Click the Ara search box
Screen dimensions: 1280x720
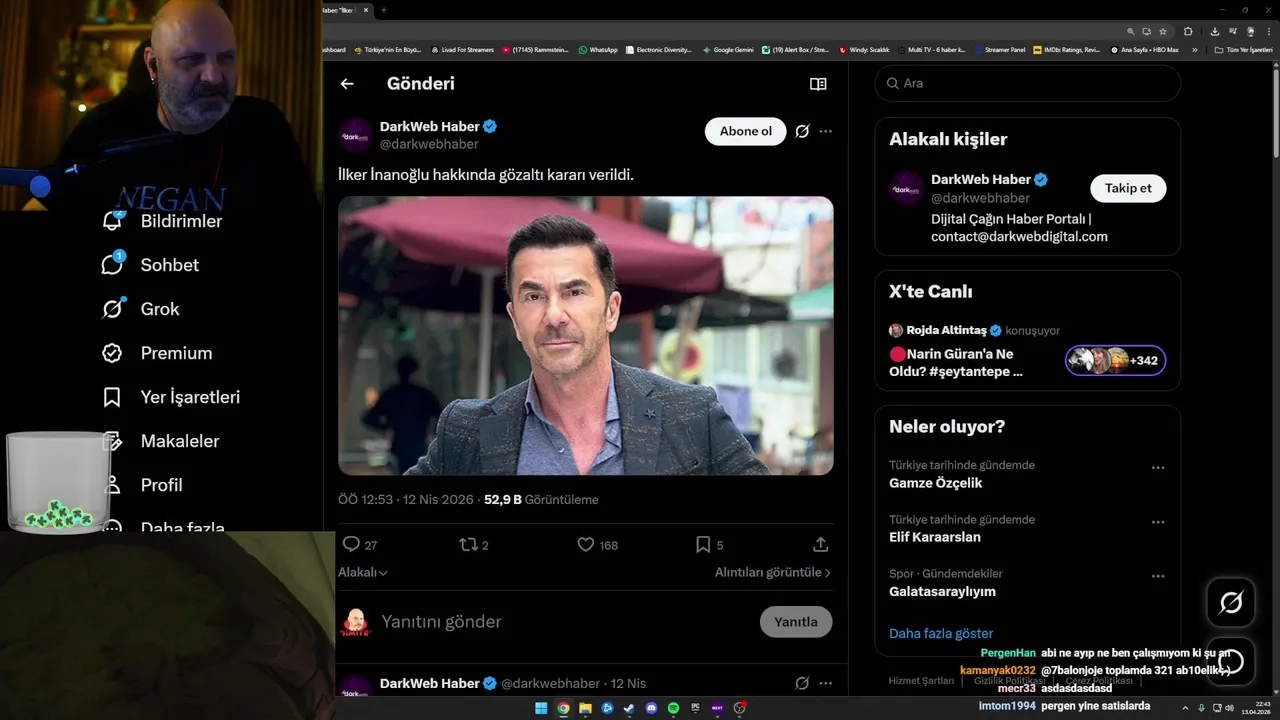point(1028,83)
